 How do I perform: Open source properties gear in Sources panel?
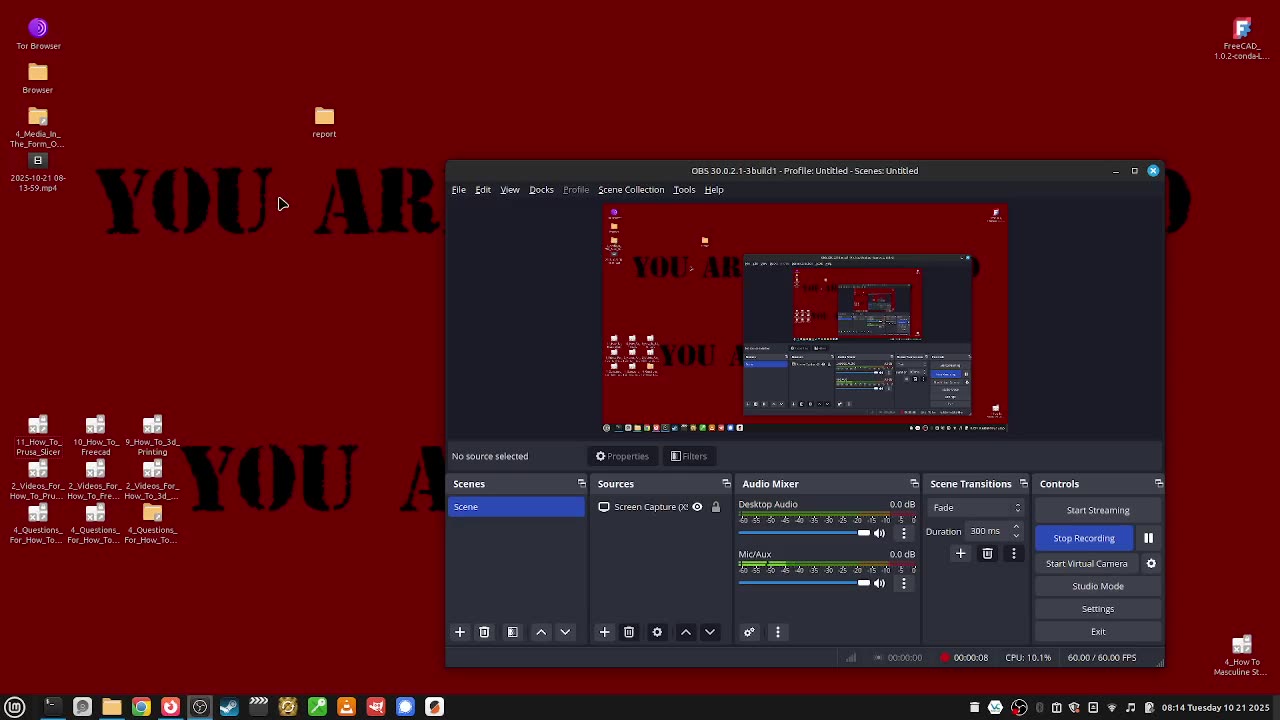point(657,632)
